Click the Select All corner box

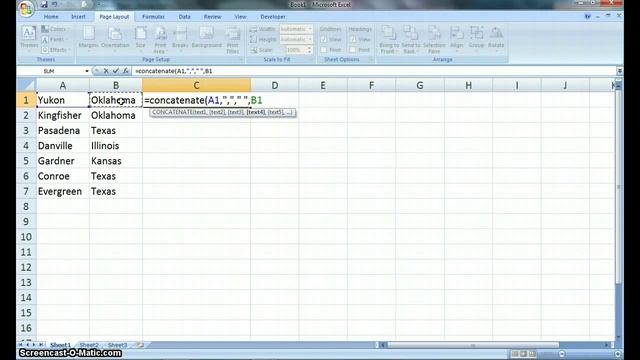[x=27, y=85]
